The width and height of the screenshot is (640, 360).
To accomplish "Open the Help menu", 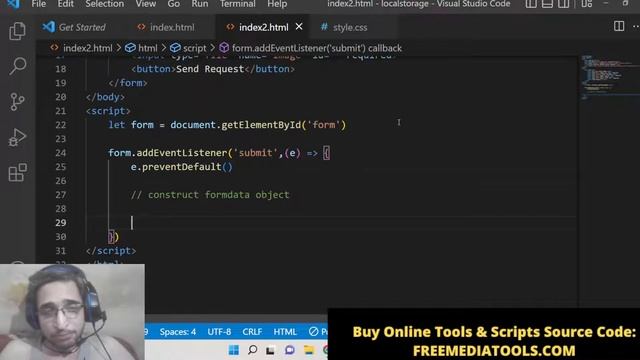I will coord(277,4).
